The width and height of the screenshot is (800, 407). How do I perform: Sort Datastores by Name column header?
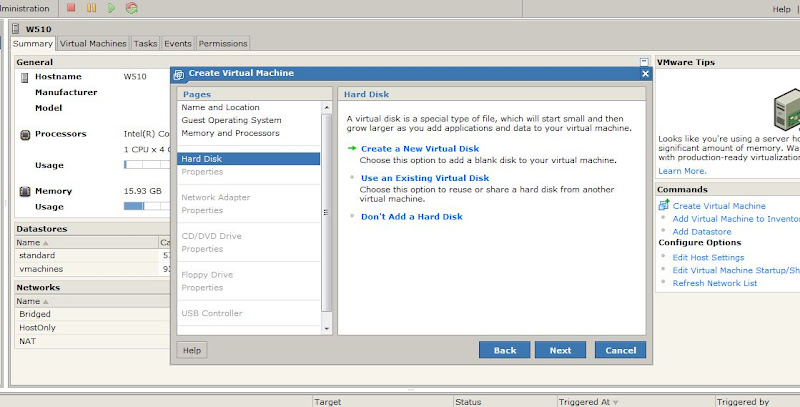point(87,243)
